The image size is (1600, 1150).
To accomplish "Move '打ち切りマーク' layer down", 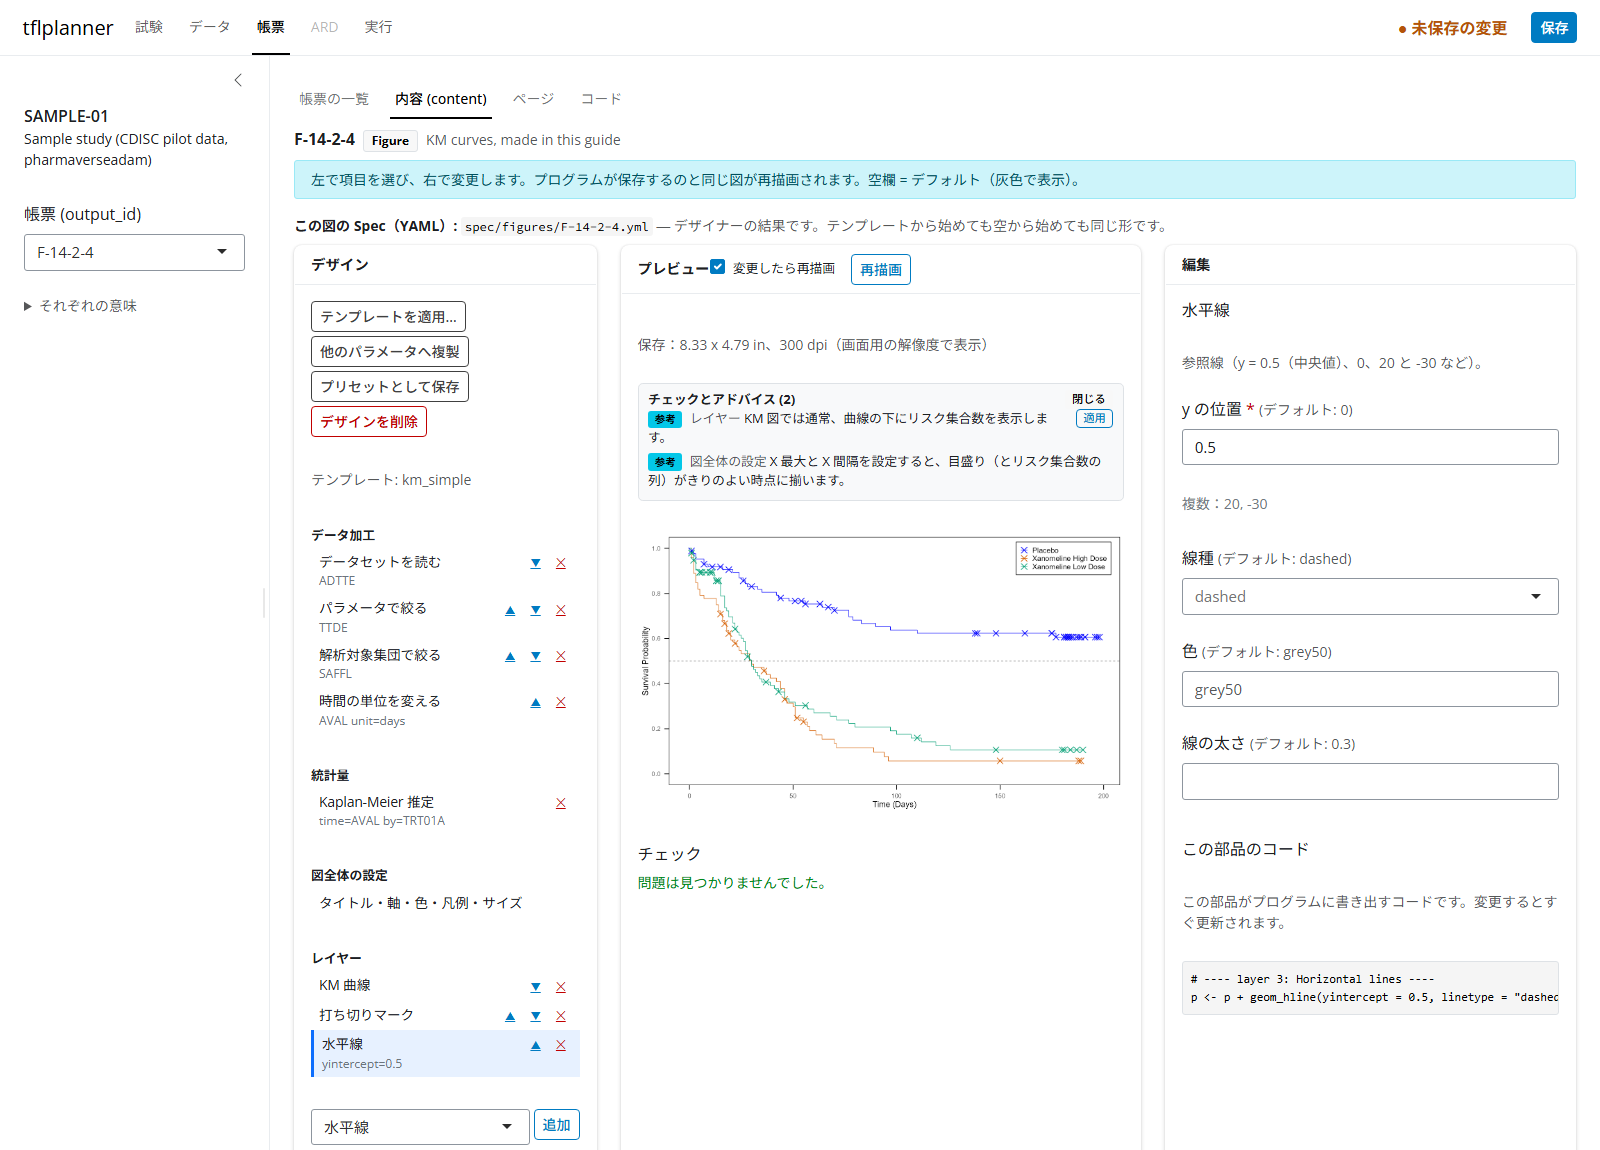I will click(x=536, y=1016).
